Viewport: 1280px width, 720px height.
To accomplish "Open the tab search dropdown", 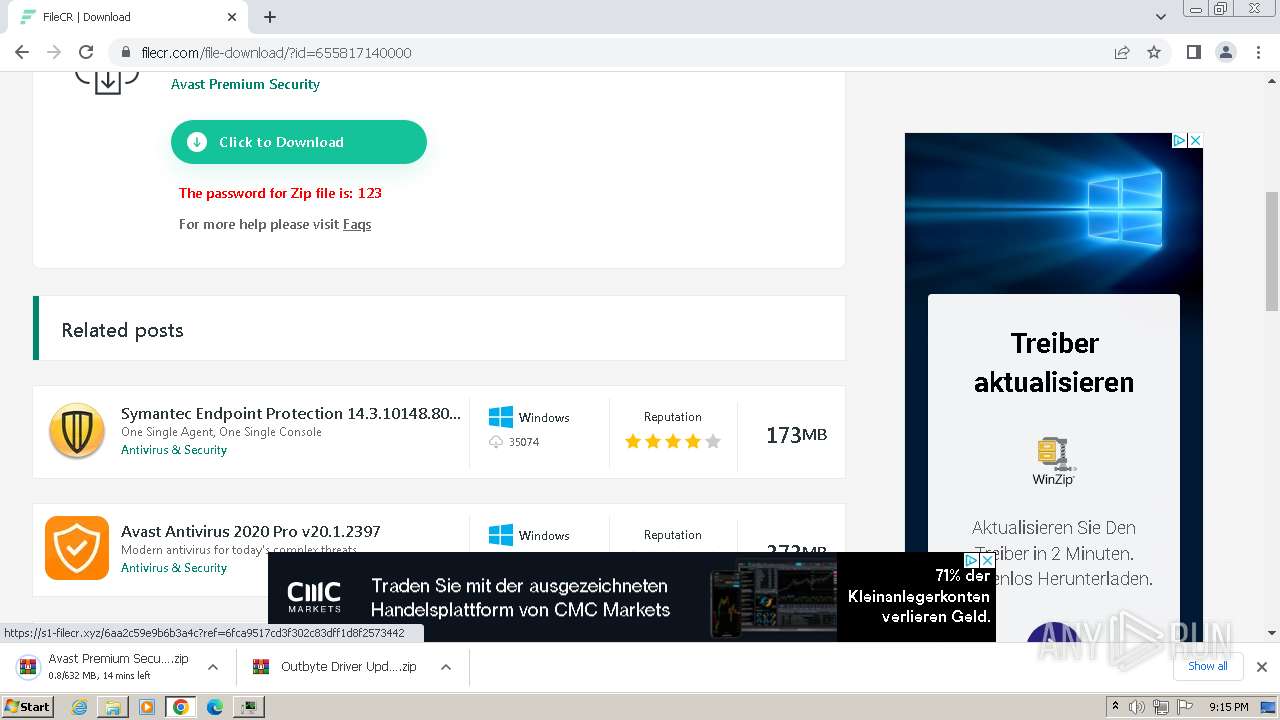I will coord(1161,17).
